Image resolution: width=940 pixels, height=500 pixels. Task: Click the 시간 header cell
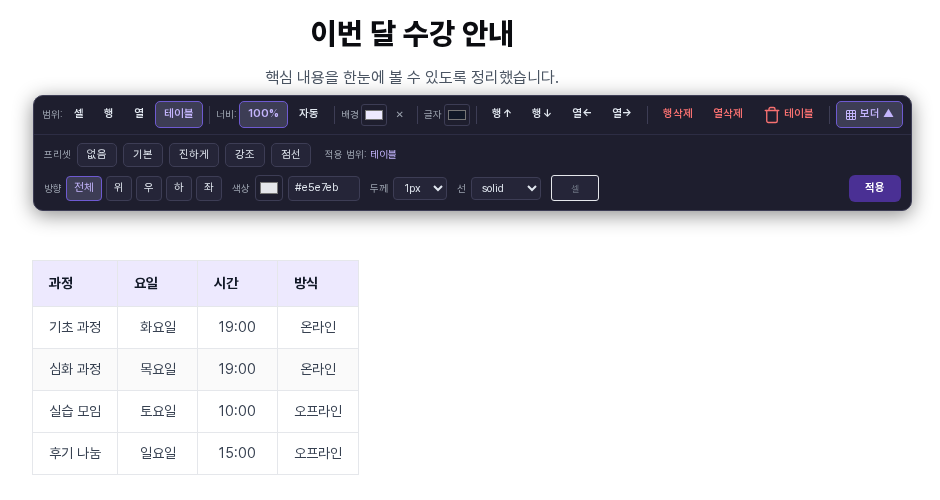pyautogui.click(x=237, y=284)
